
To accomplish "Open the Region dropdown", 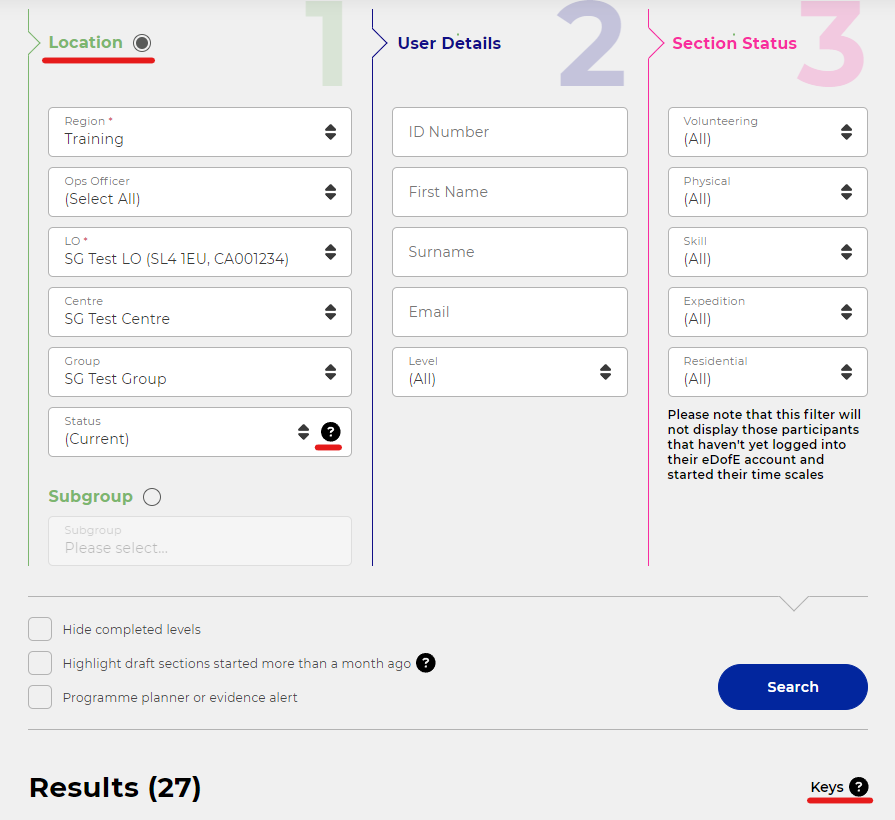I will (x=200, y=132).
